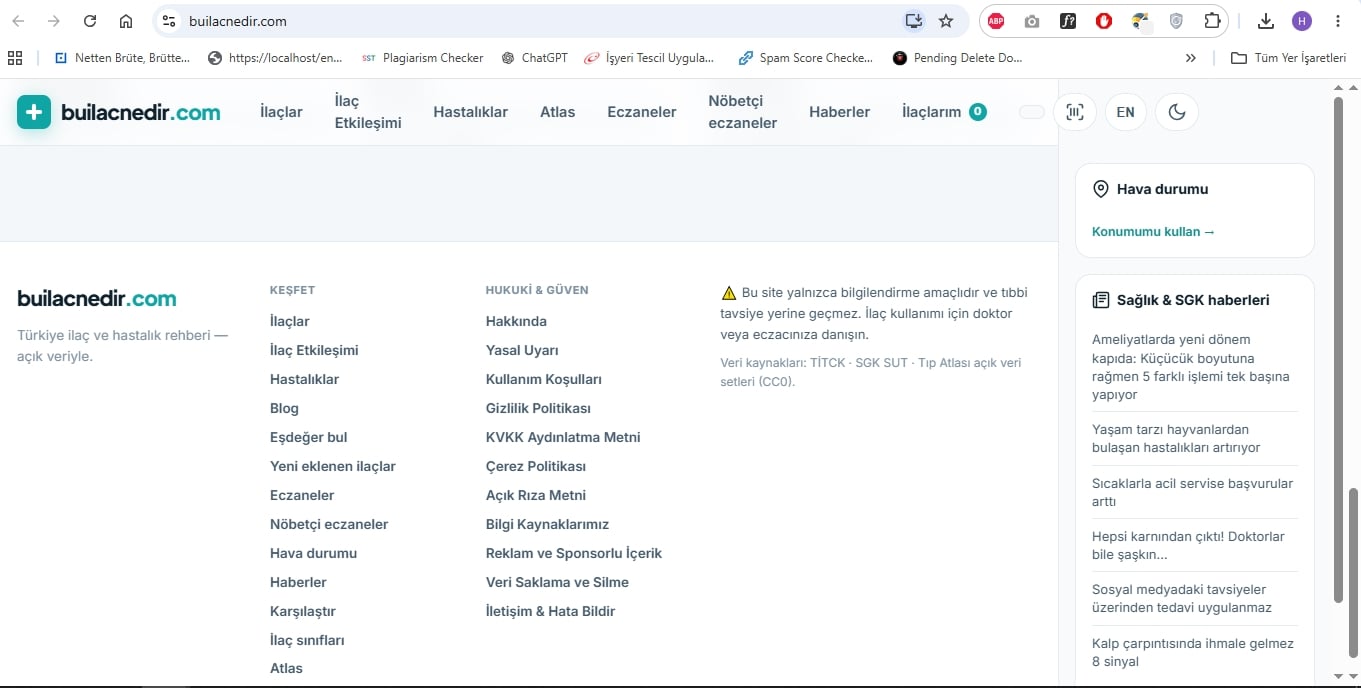Click the address bar URL field
This screenshot has width=1361, height=688.
click(x=540, y=21)
